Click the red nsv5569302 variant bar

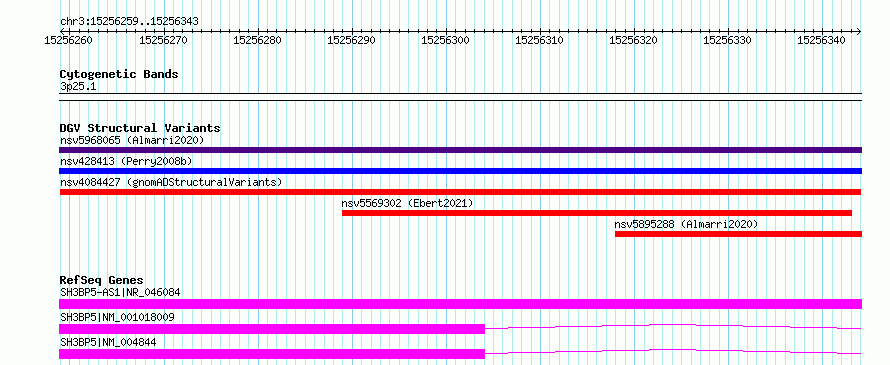click(597, 213)
